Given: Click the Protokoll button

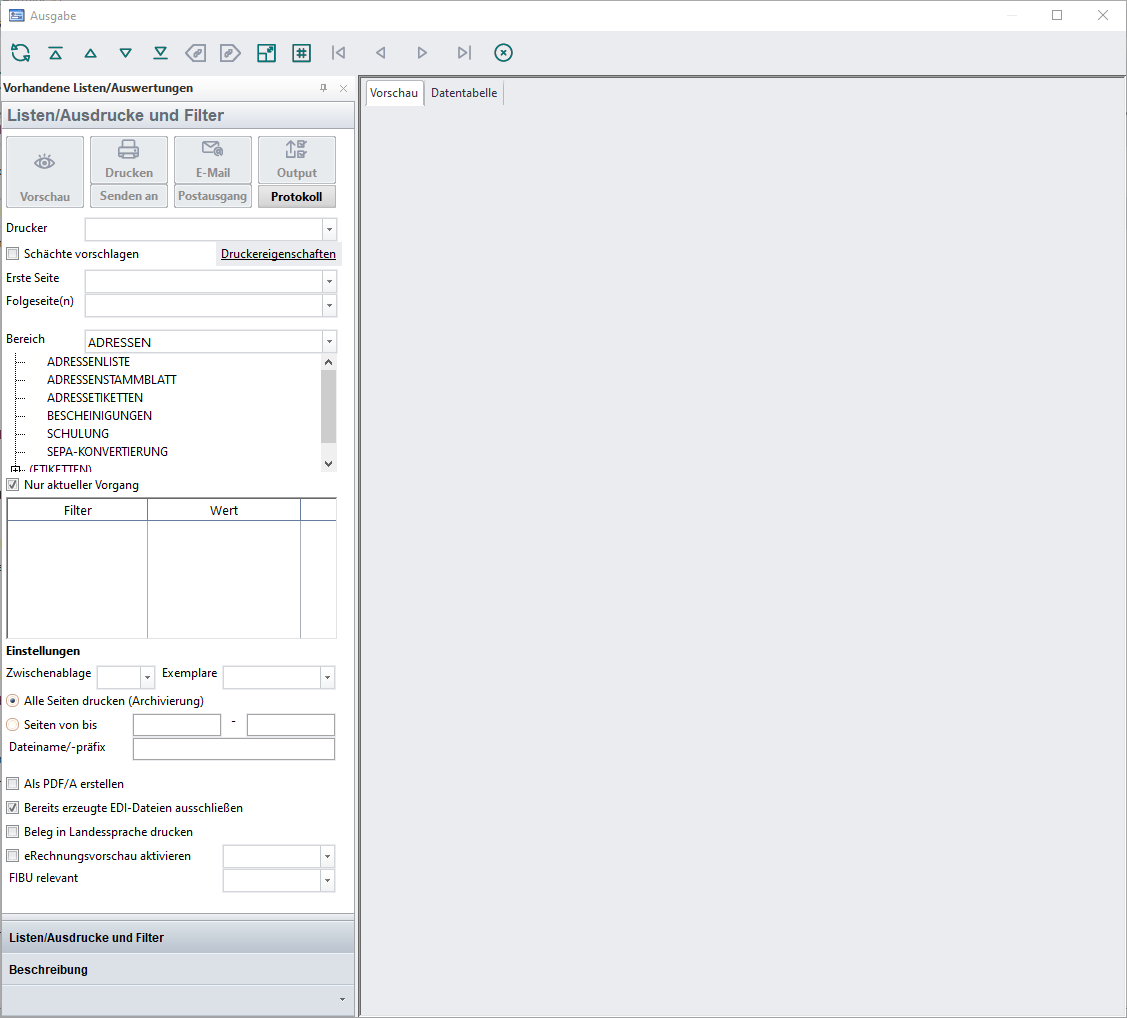Looking at the screenshot, I should point(296,196).
